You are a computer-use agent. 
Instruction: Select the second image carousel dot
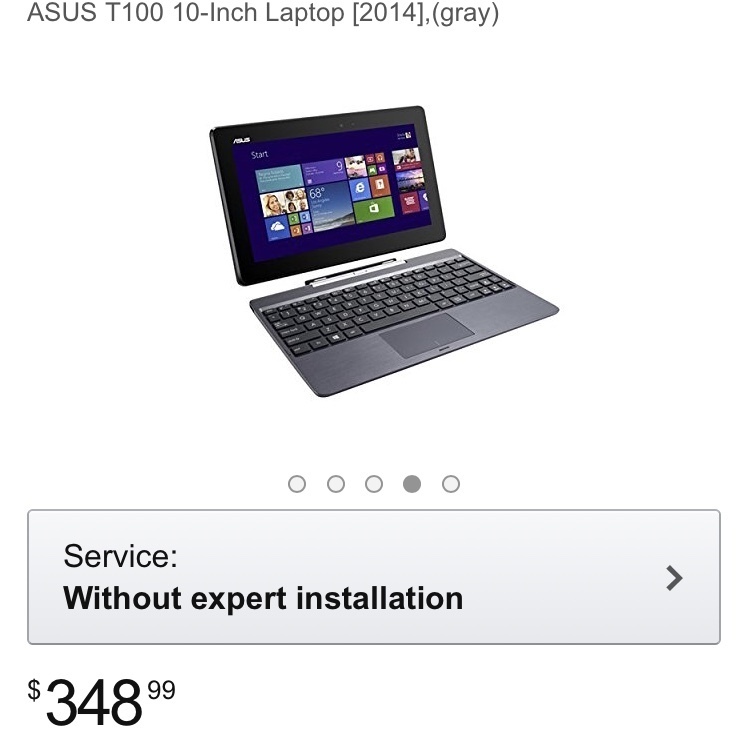point(336,484)
